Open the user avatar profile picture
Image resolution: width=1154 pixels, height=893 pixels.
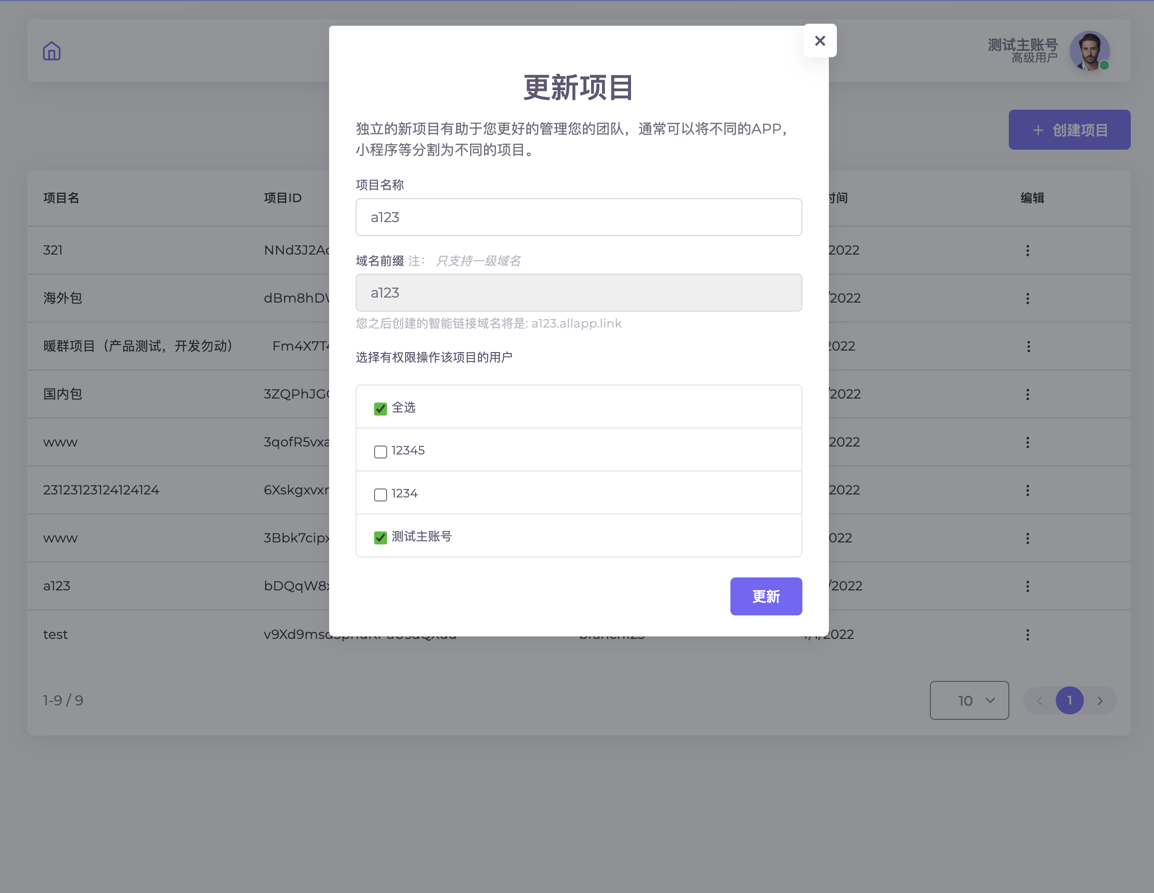1089,51
